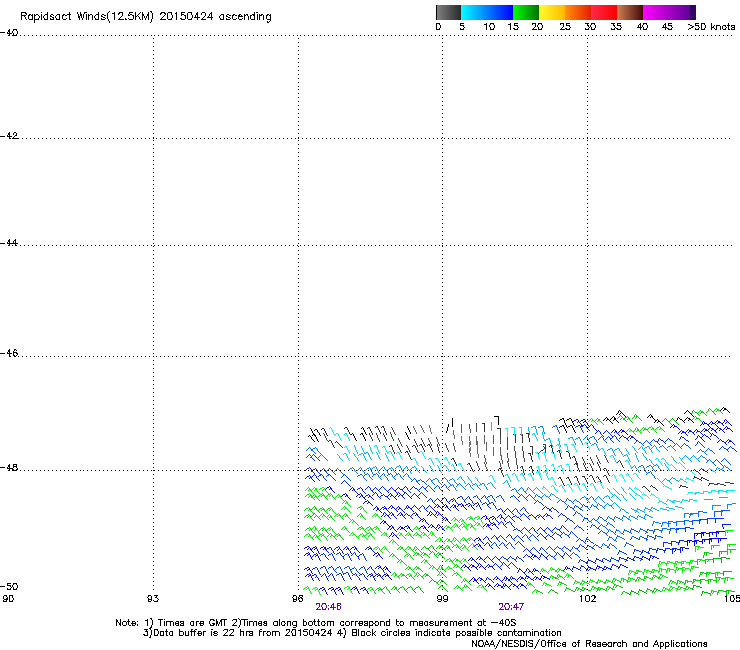
Task: Click the yellow 20-25 knots color segment
Action: coord(552,12)
